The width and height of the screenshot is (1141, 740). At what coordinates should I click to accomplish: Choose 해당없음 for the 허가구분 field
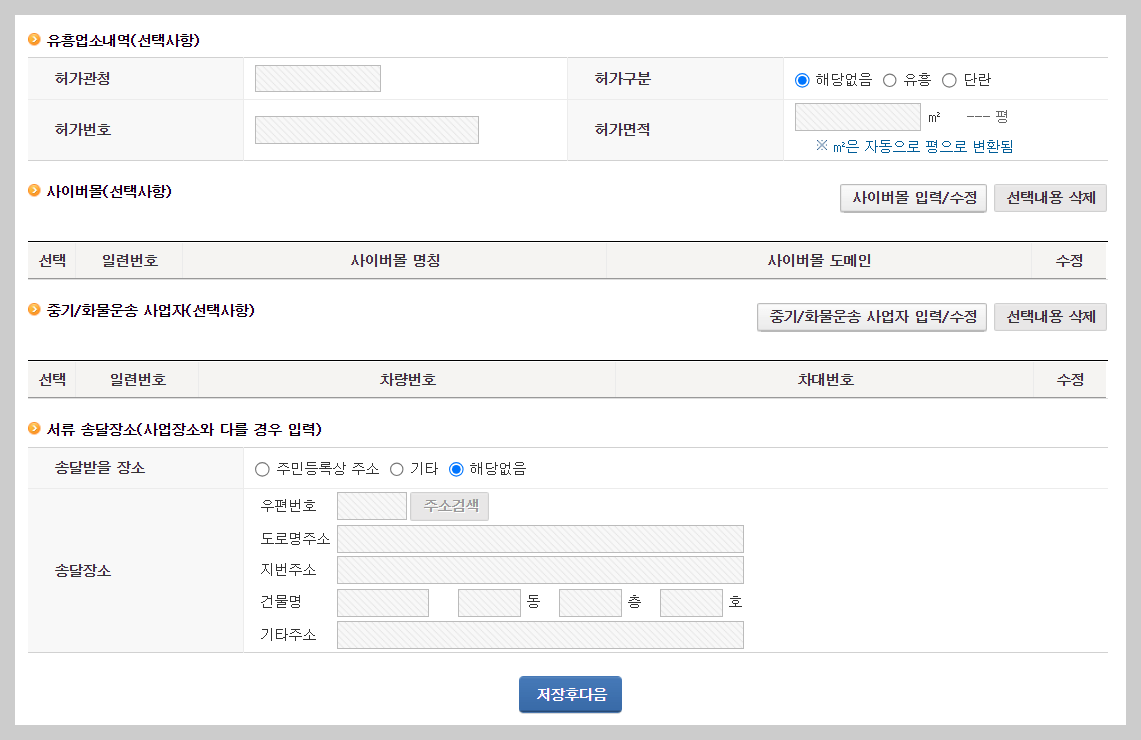(x=800, y=78)
